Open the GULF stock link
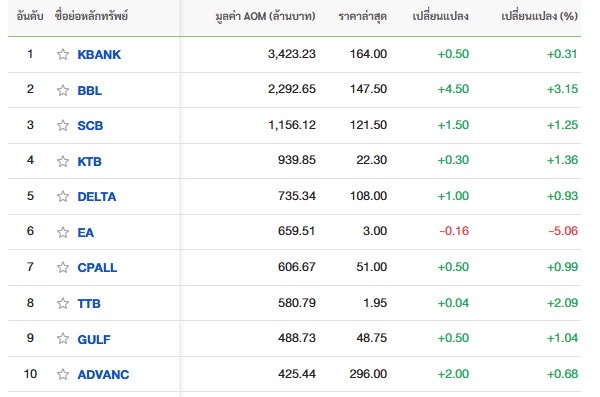The image size is (600, 397). [94, 339]
